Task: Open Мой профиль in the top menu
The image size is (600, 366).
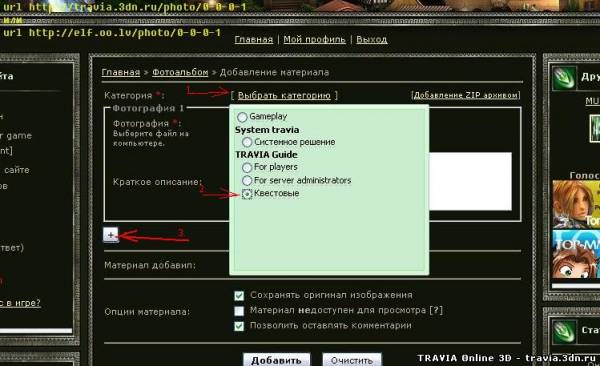Action: tap(314, 39)
